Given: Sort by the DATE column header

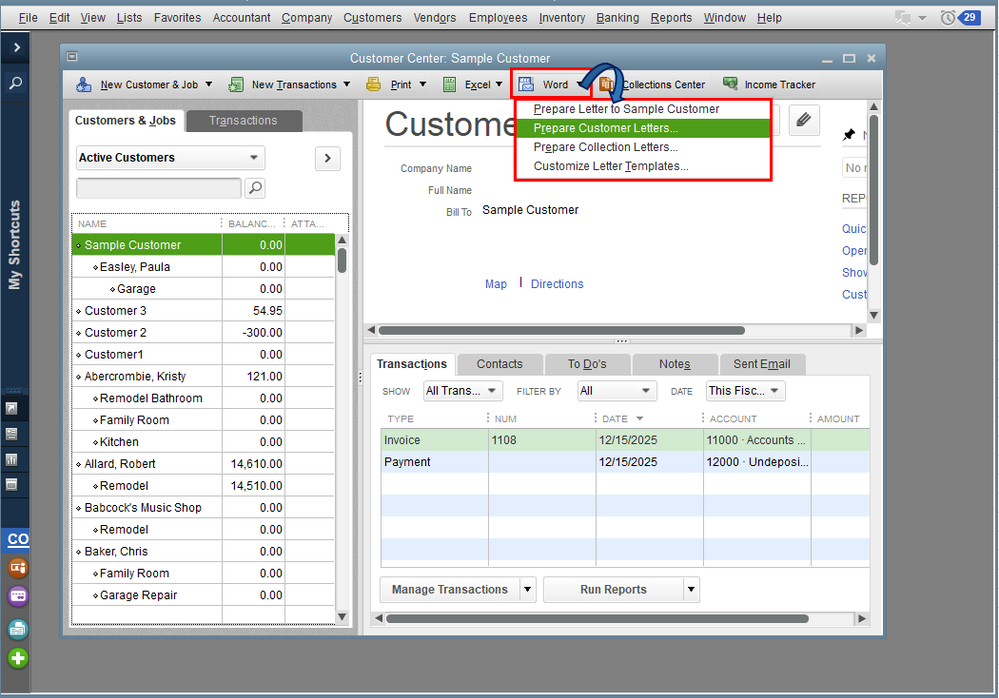Looking at the screenshot, I should (x=649, y=418).
